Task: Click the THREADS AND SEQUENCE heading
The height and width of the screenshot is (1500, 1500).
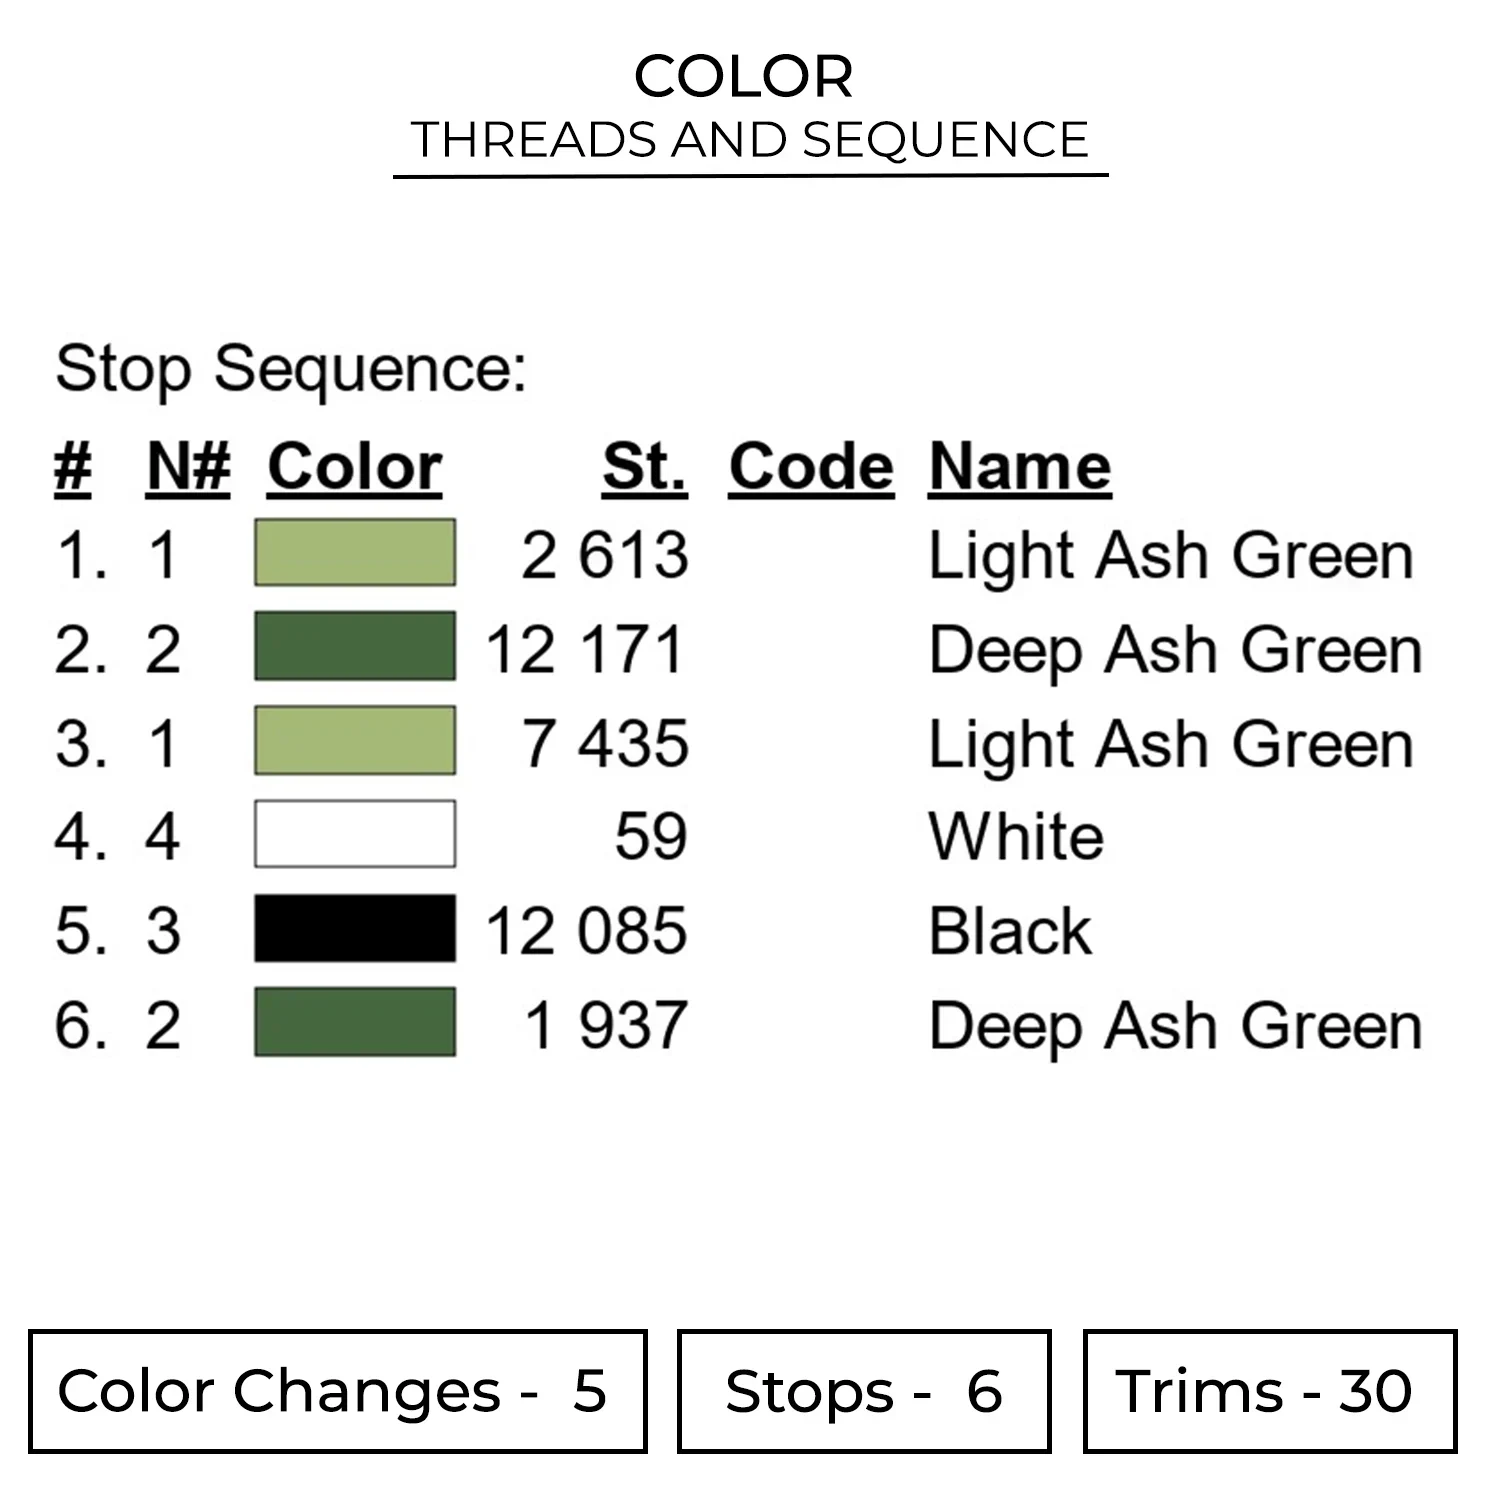Action: pyautogui.click(x=750, y=140)
